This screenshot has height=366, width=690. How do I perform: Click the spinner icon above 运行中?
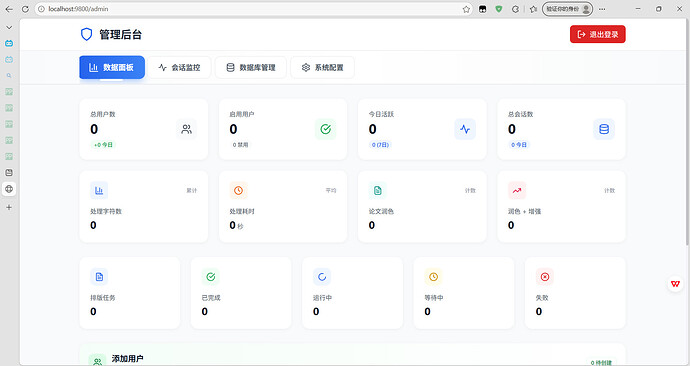click(x=322, y=277)
